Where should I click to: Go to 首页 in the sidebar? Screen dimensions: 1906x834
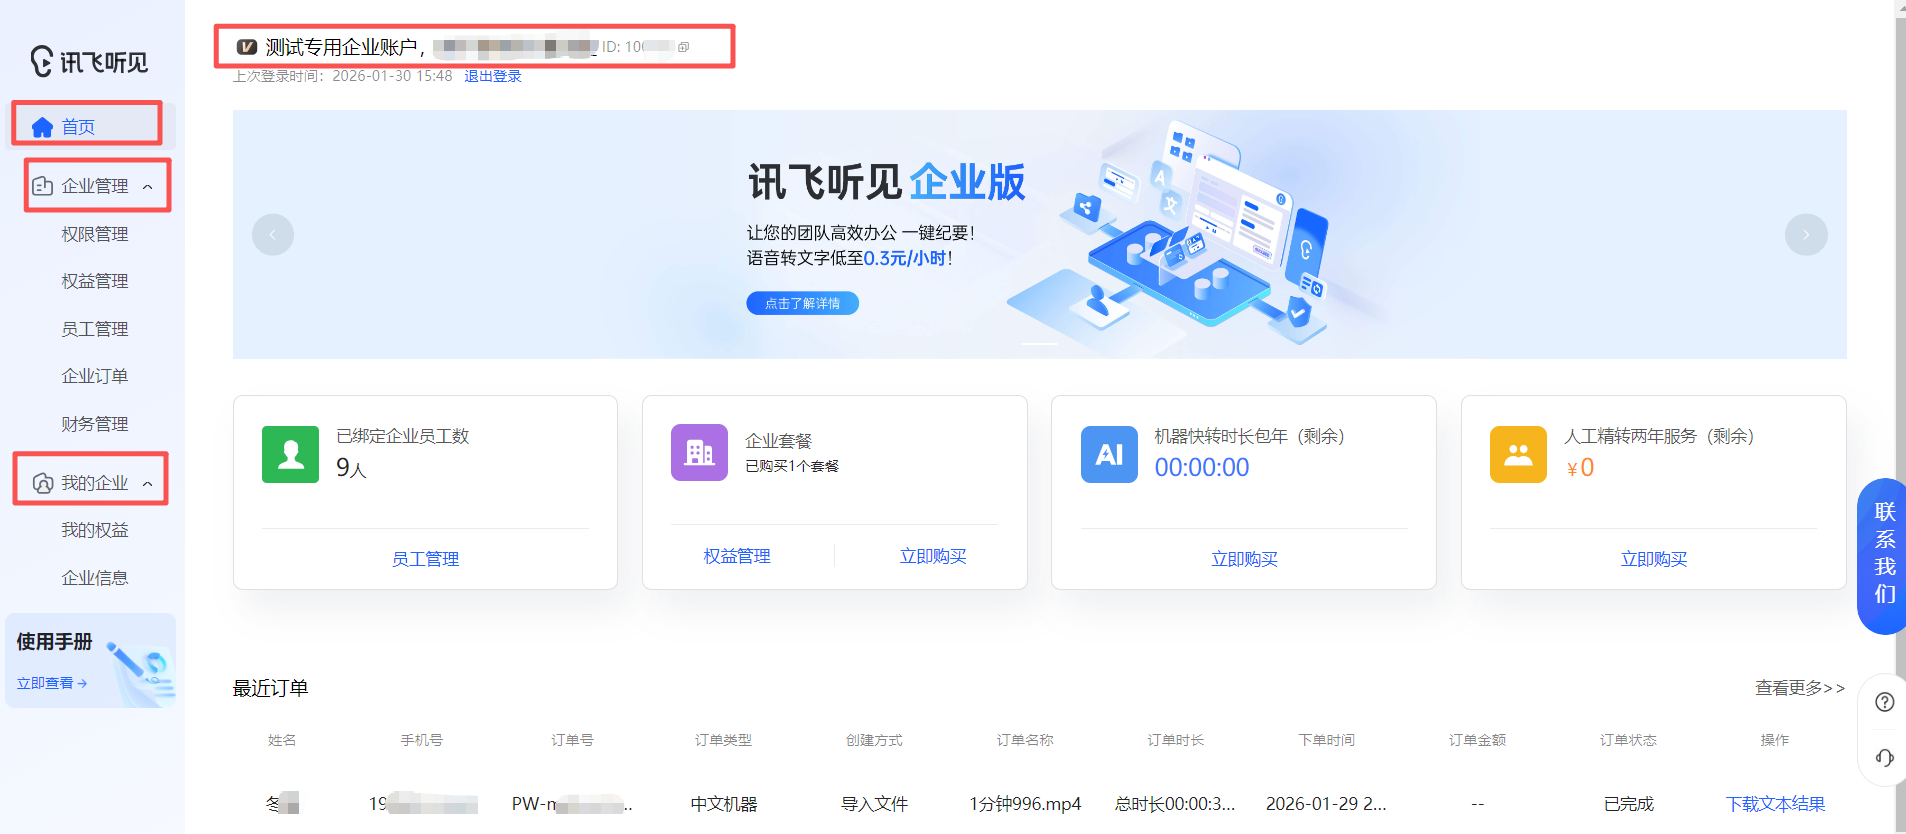coord(78,127)
